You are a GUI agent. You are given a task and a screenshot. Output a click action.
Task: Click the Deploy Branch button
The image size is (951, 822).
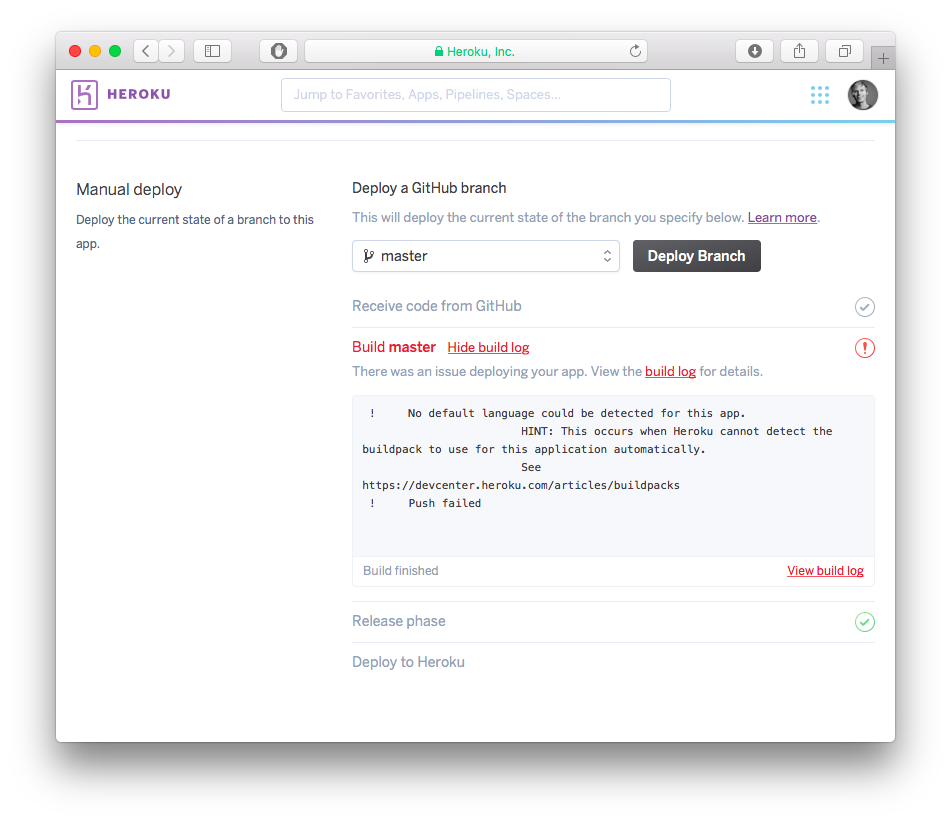696,256
